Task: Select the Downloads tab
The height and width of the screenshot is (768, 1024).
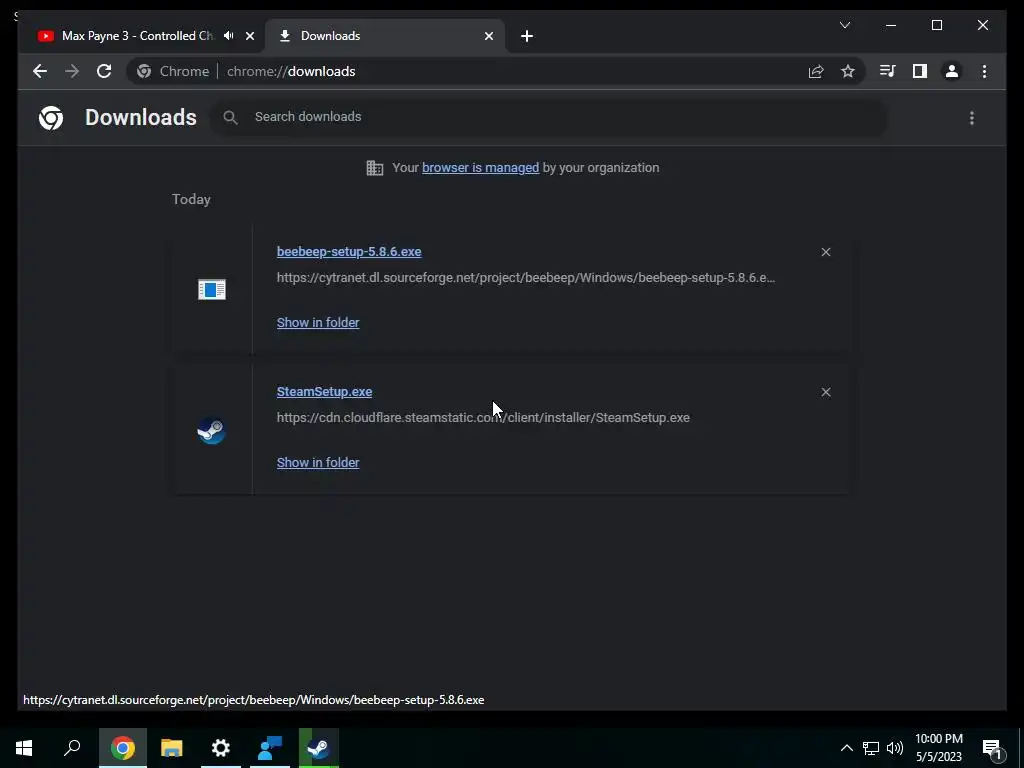Action: point(384,36)
